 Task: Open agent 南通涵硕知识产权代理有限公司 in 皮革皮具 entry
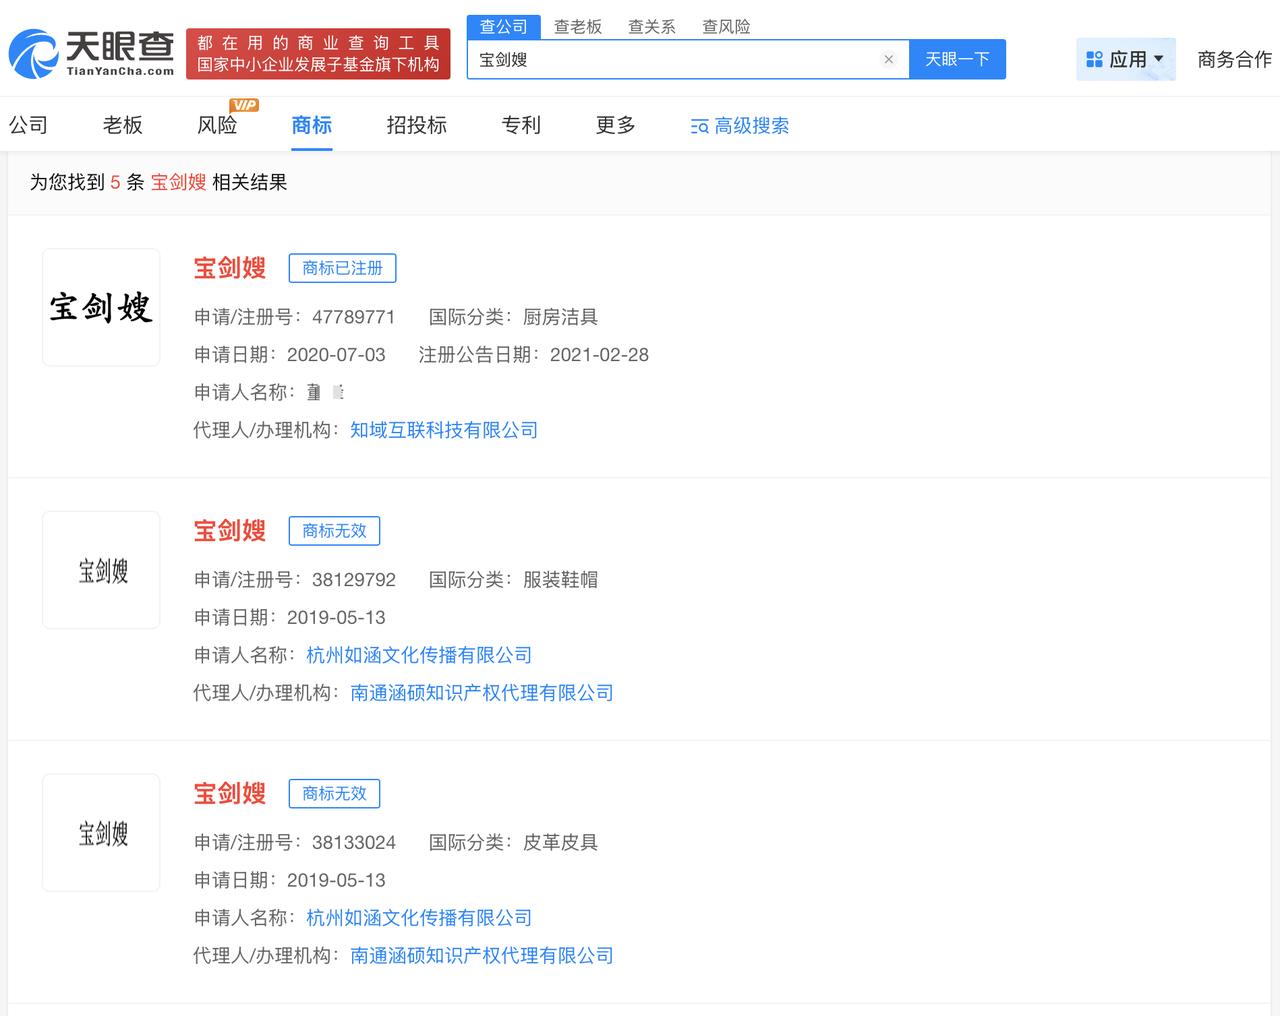pyautogui.click(x=482, y=956)
